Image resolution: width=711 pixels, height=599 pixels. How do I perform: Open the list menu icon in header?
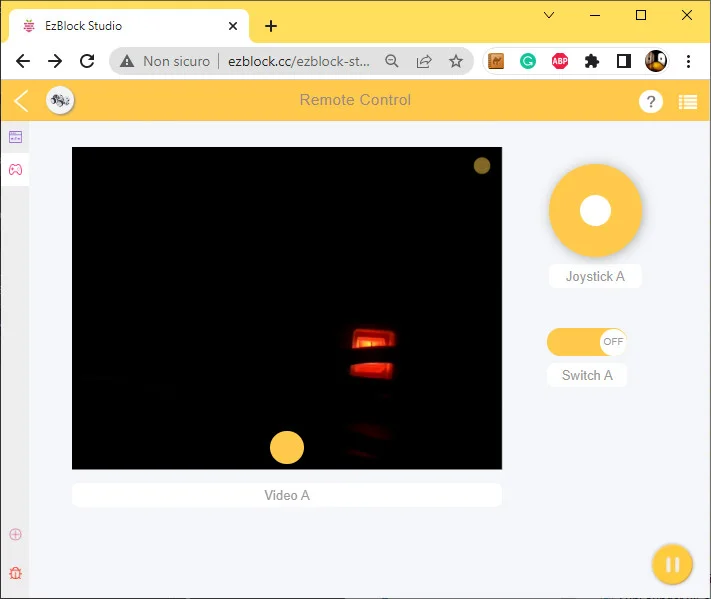point(687,101)
